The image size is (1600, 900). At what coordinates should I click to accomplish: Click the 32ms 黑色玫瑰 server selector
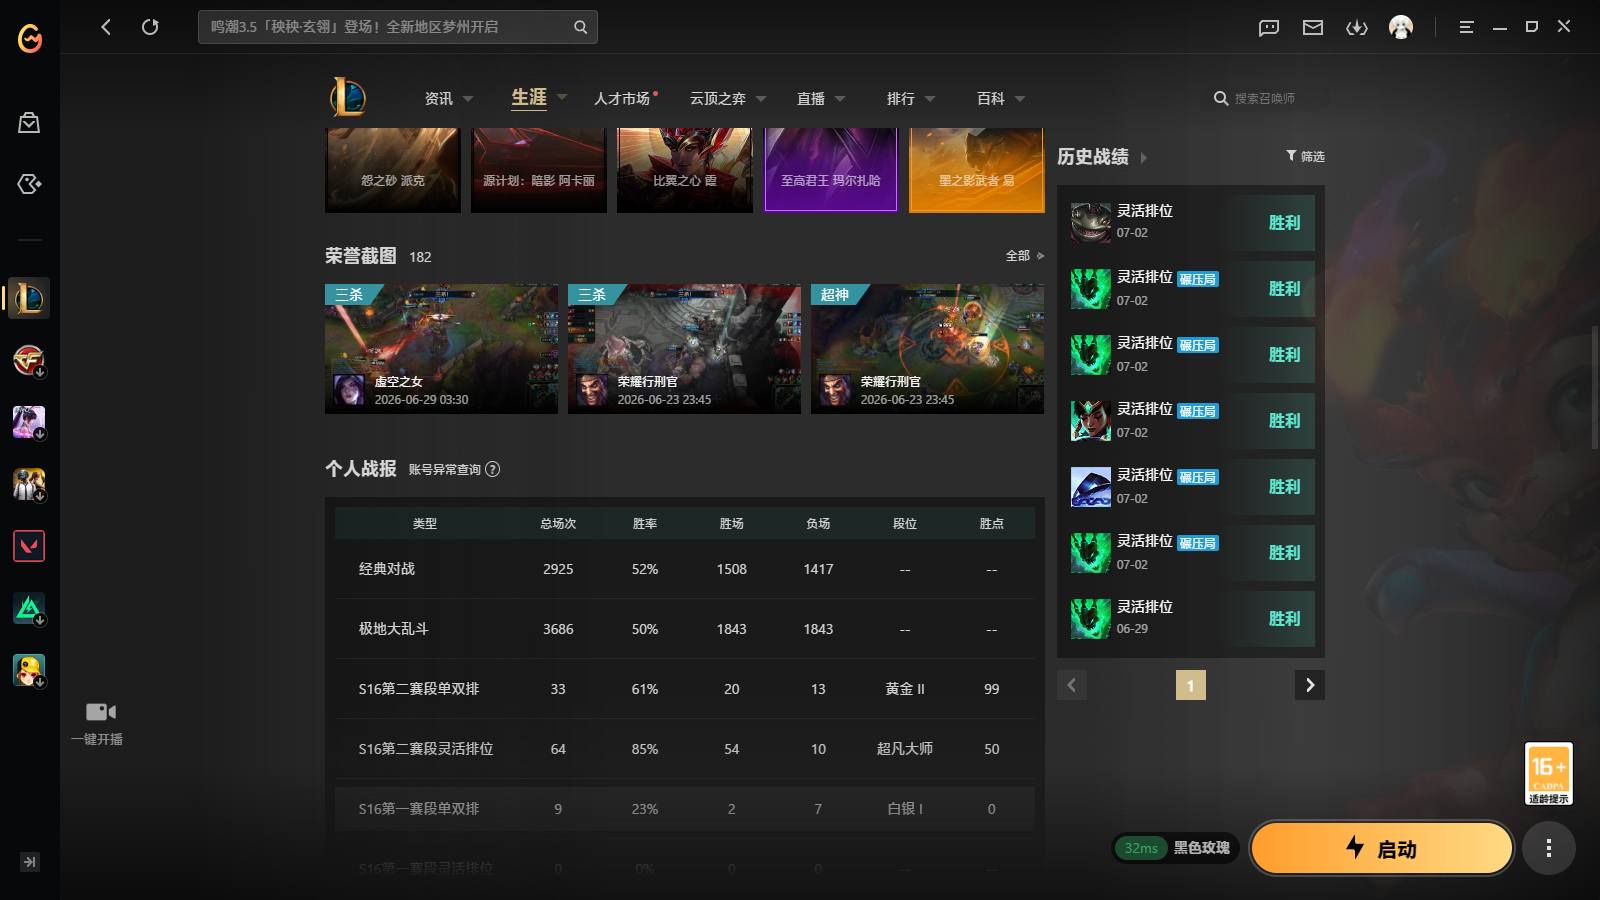[1176, 848]
